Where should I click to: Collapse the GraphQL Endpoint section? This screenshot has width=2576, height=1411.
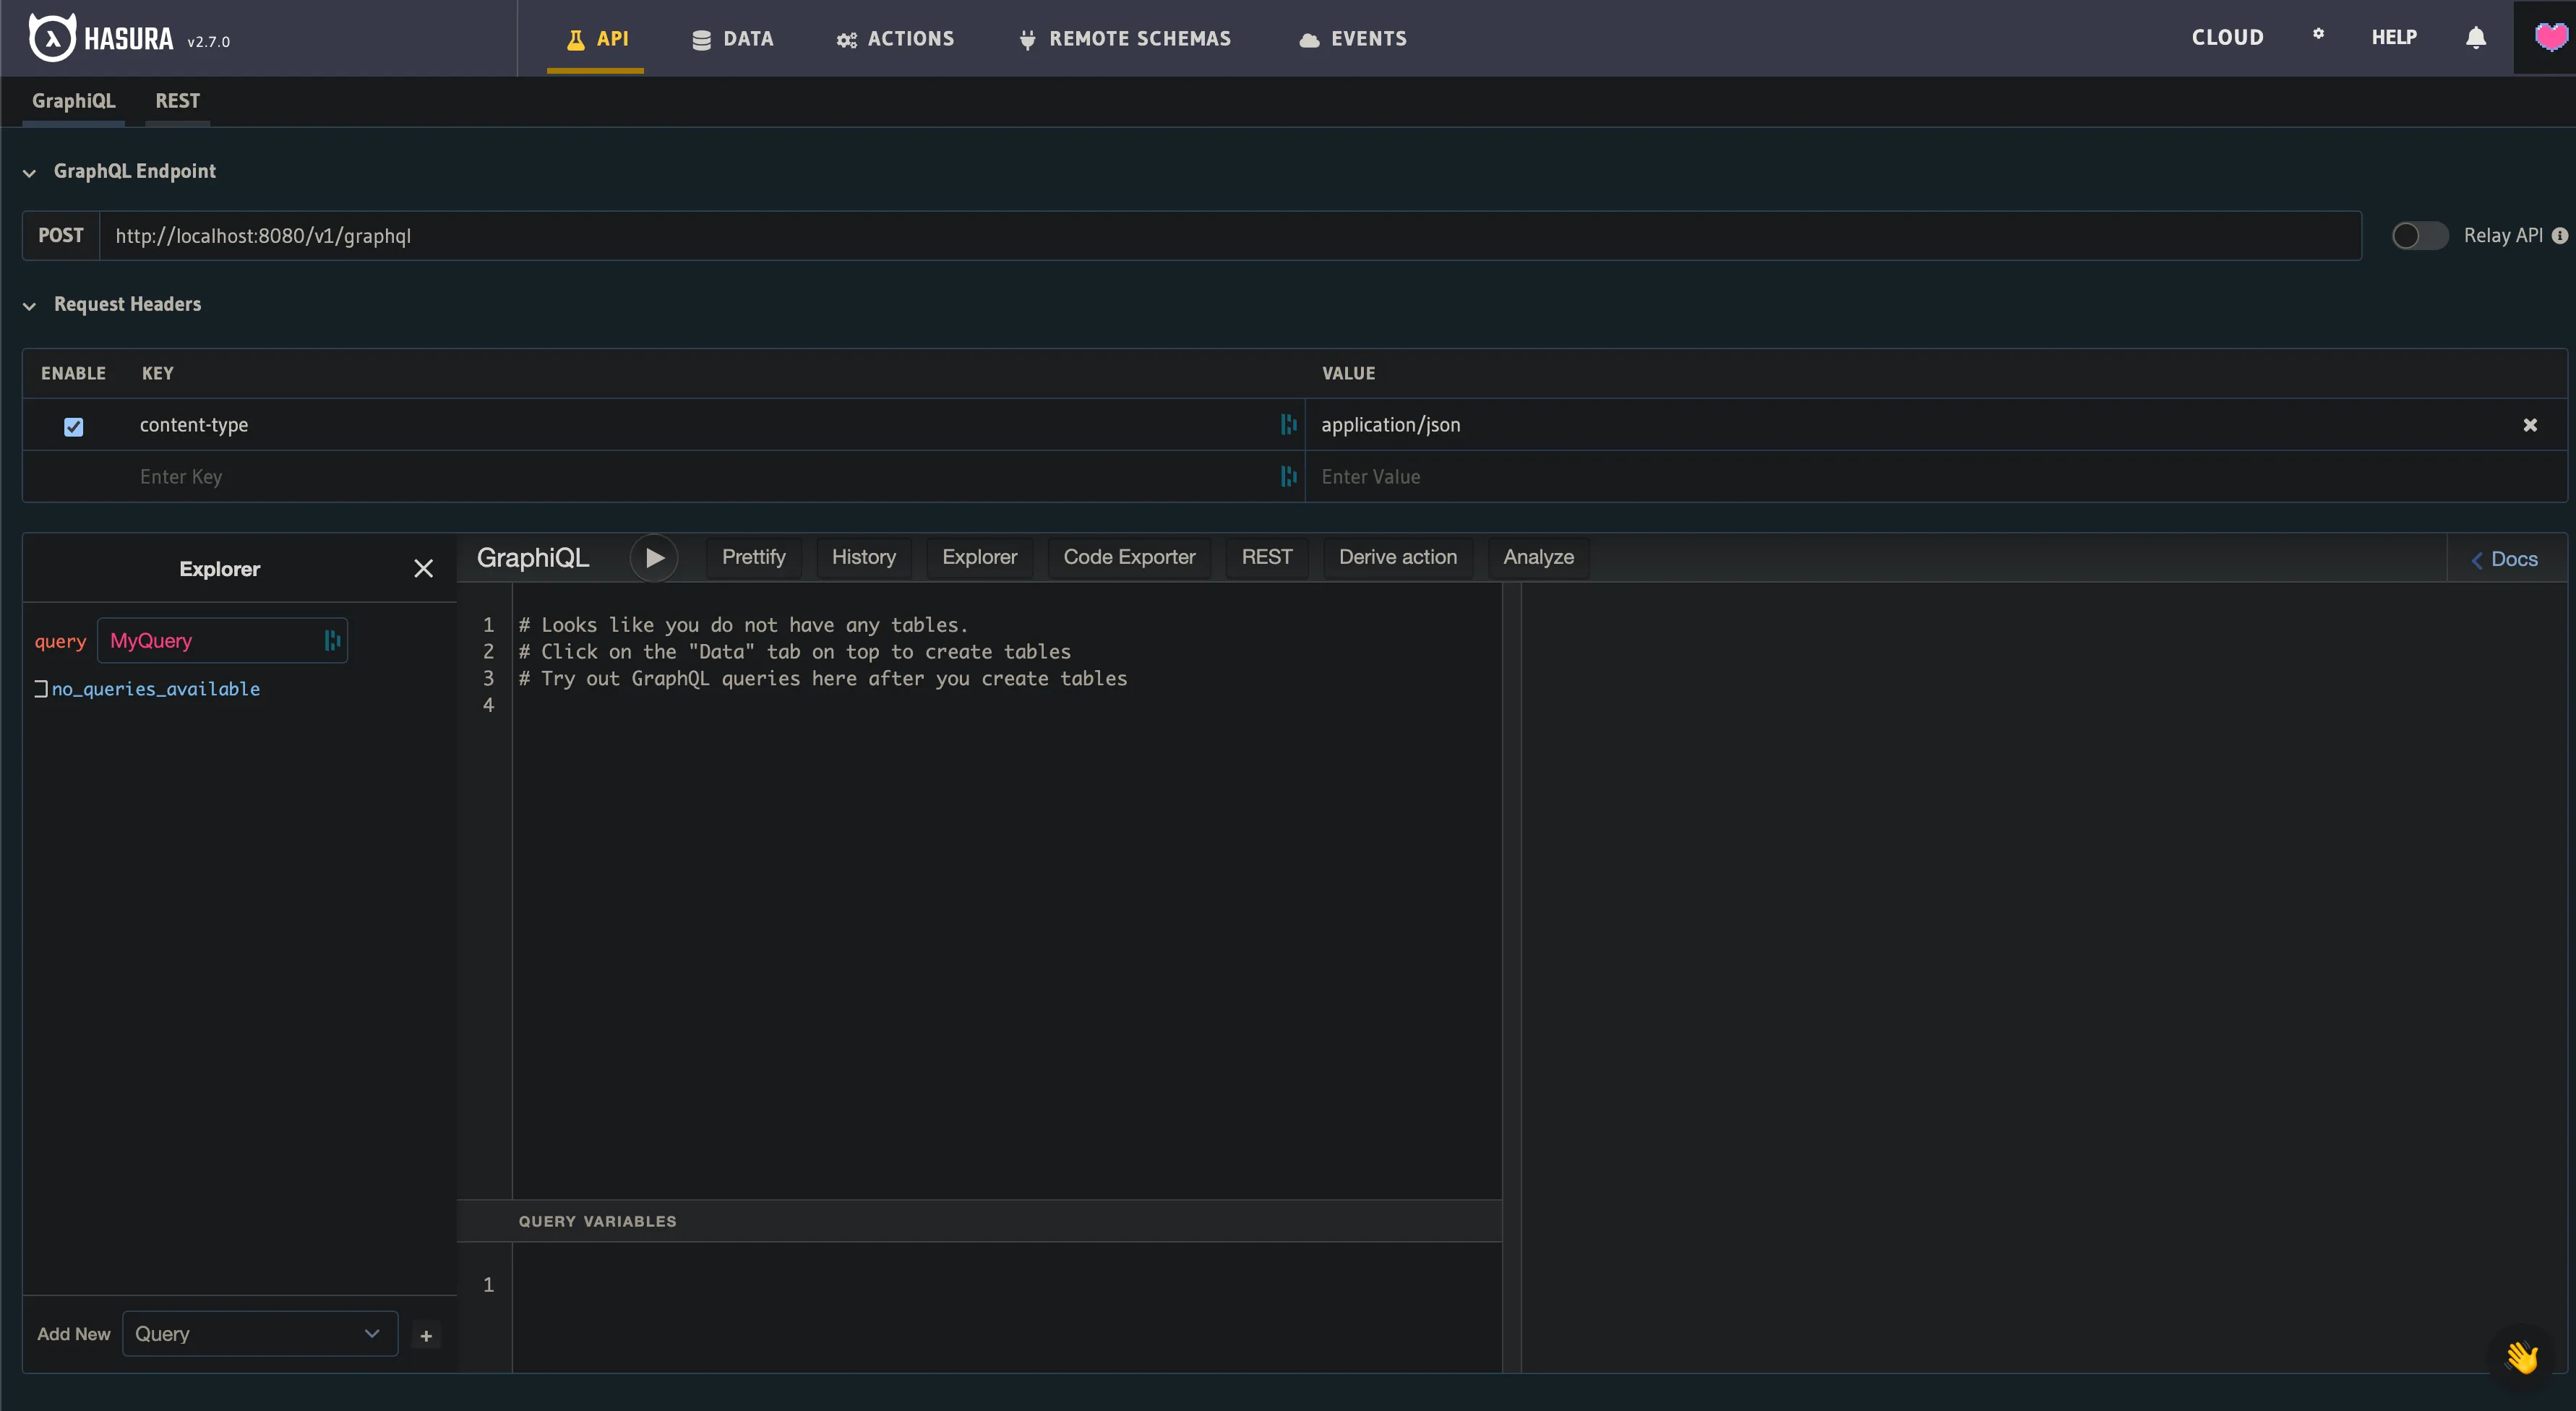click(29, 172)
